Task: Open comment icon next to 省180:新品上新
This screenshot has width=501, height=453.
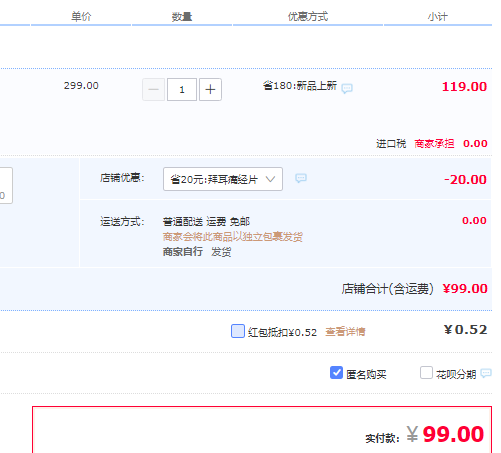Action: [x=347, y=88]
